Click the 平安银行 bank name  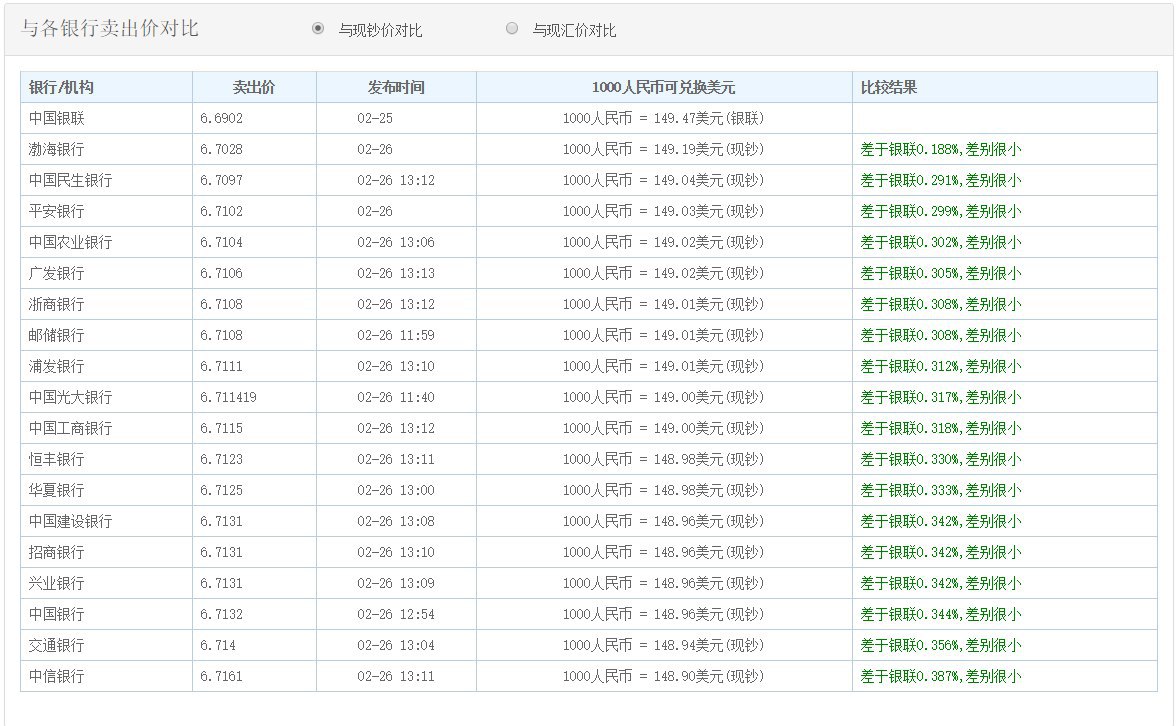point(57,211)
